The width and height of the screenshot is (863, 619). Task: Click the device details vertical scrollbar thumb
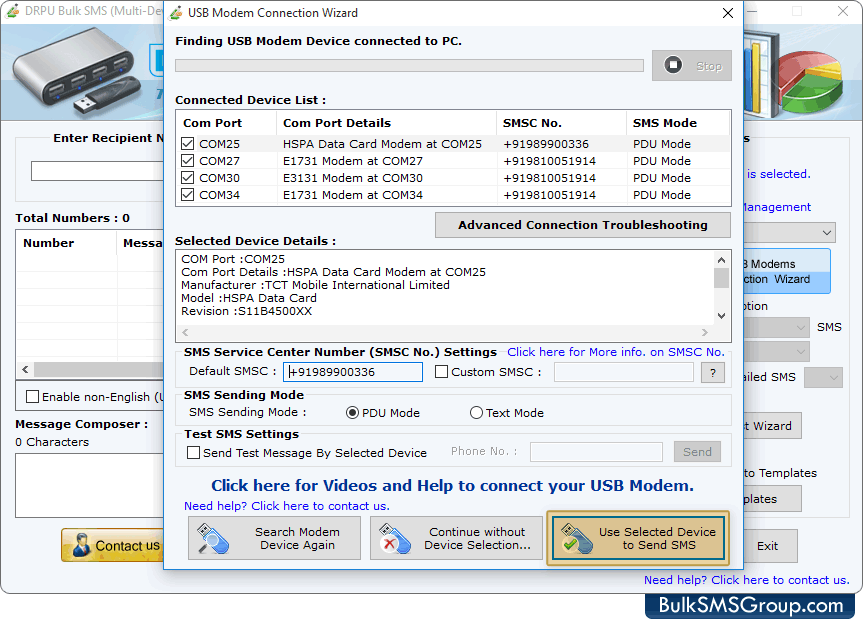[722, 278]
